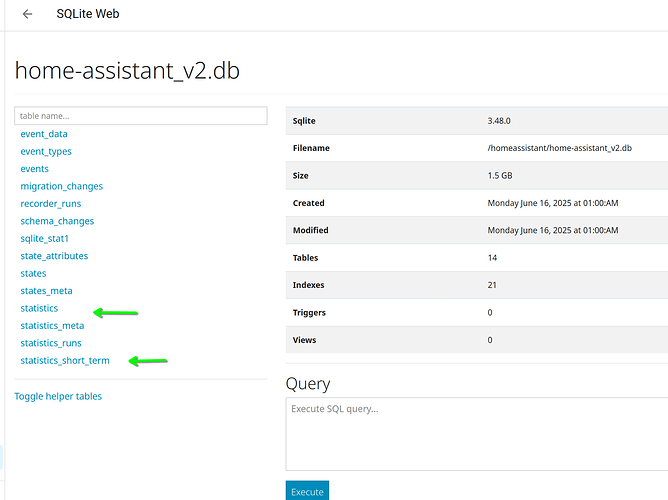668x500 pixels.
Task: Click the SQLite Web title
Action: (x=88, y=14)
